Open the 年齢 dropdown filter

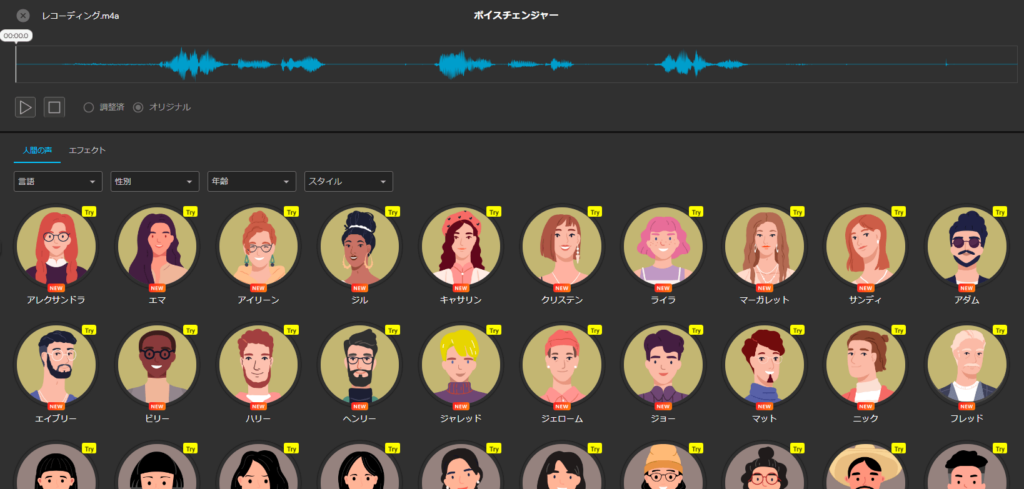252,181
